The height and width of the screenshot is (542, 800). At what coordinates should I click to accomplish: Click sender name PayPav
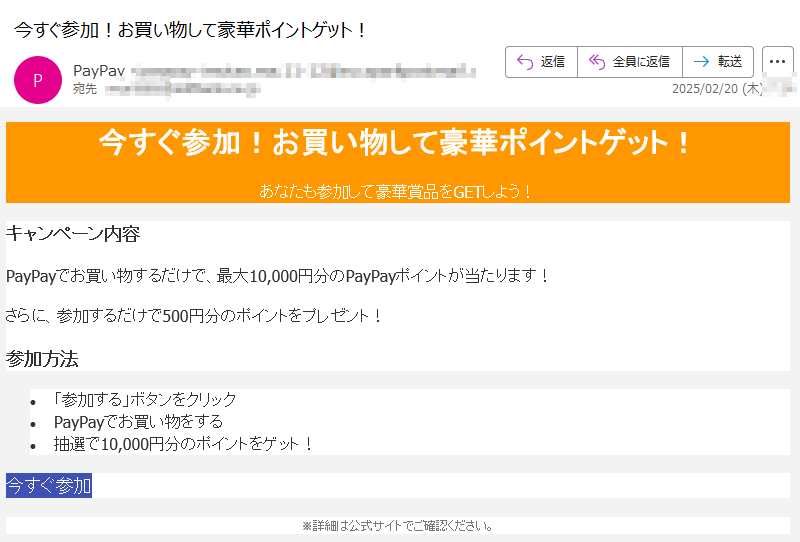click(99, 71)
